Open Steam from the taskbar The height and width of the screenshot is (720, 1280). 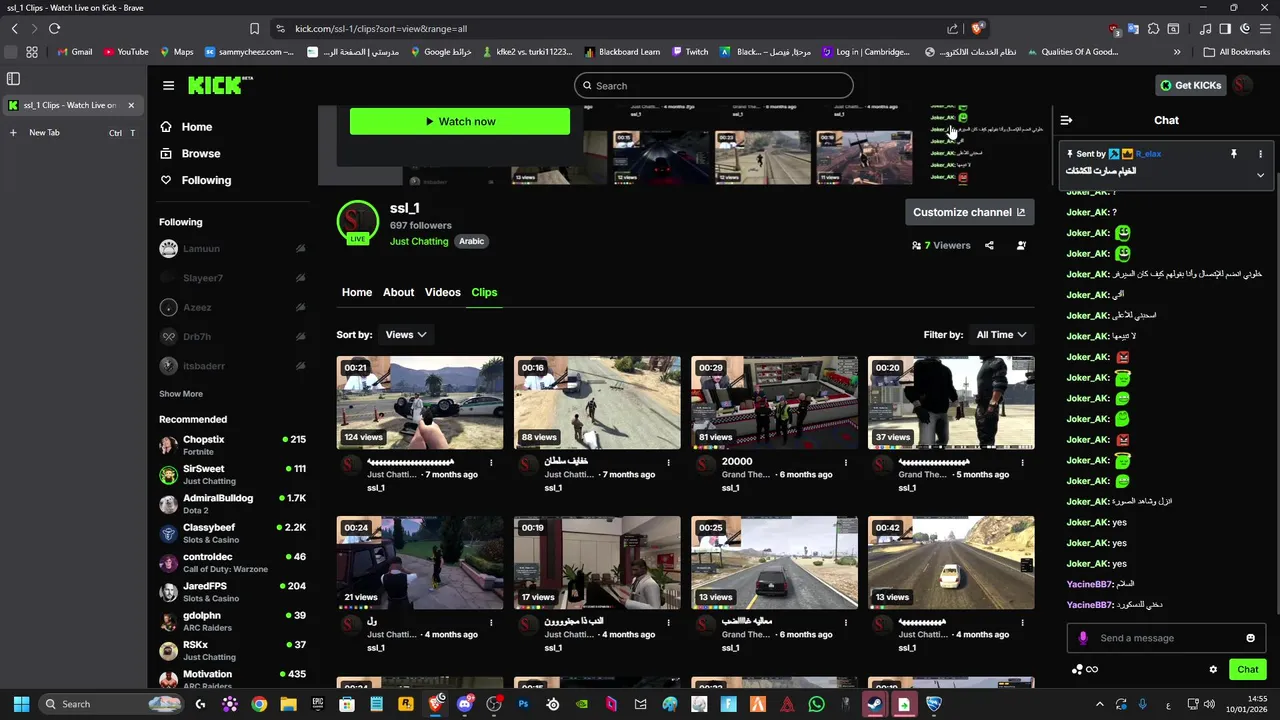(875, 704)
